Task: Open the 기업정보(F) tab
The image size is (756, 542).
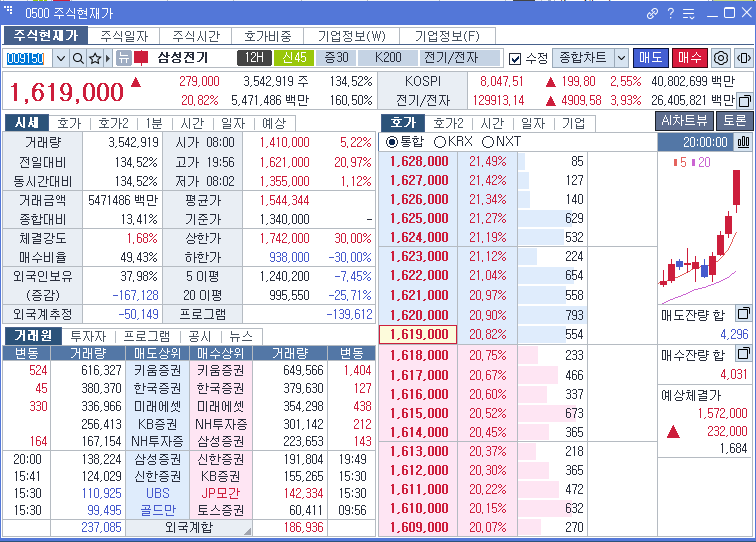Action: pos(447,36)
